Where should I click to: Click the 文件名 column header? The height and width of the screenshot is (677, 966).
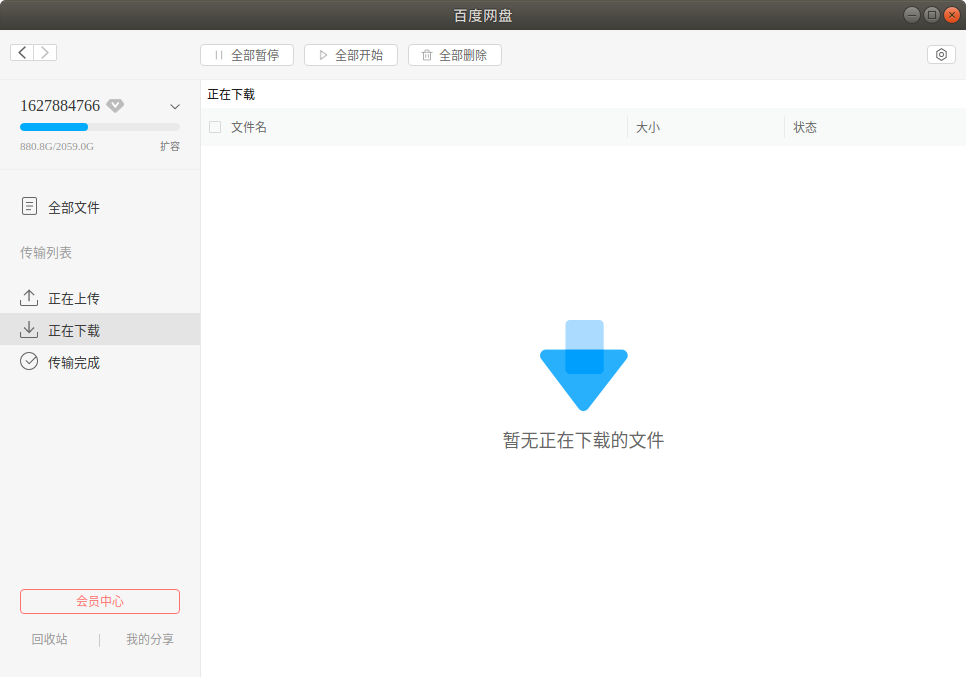pos(249,128)
